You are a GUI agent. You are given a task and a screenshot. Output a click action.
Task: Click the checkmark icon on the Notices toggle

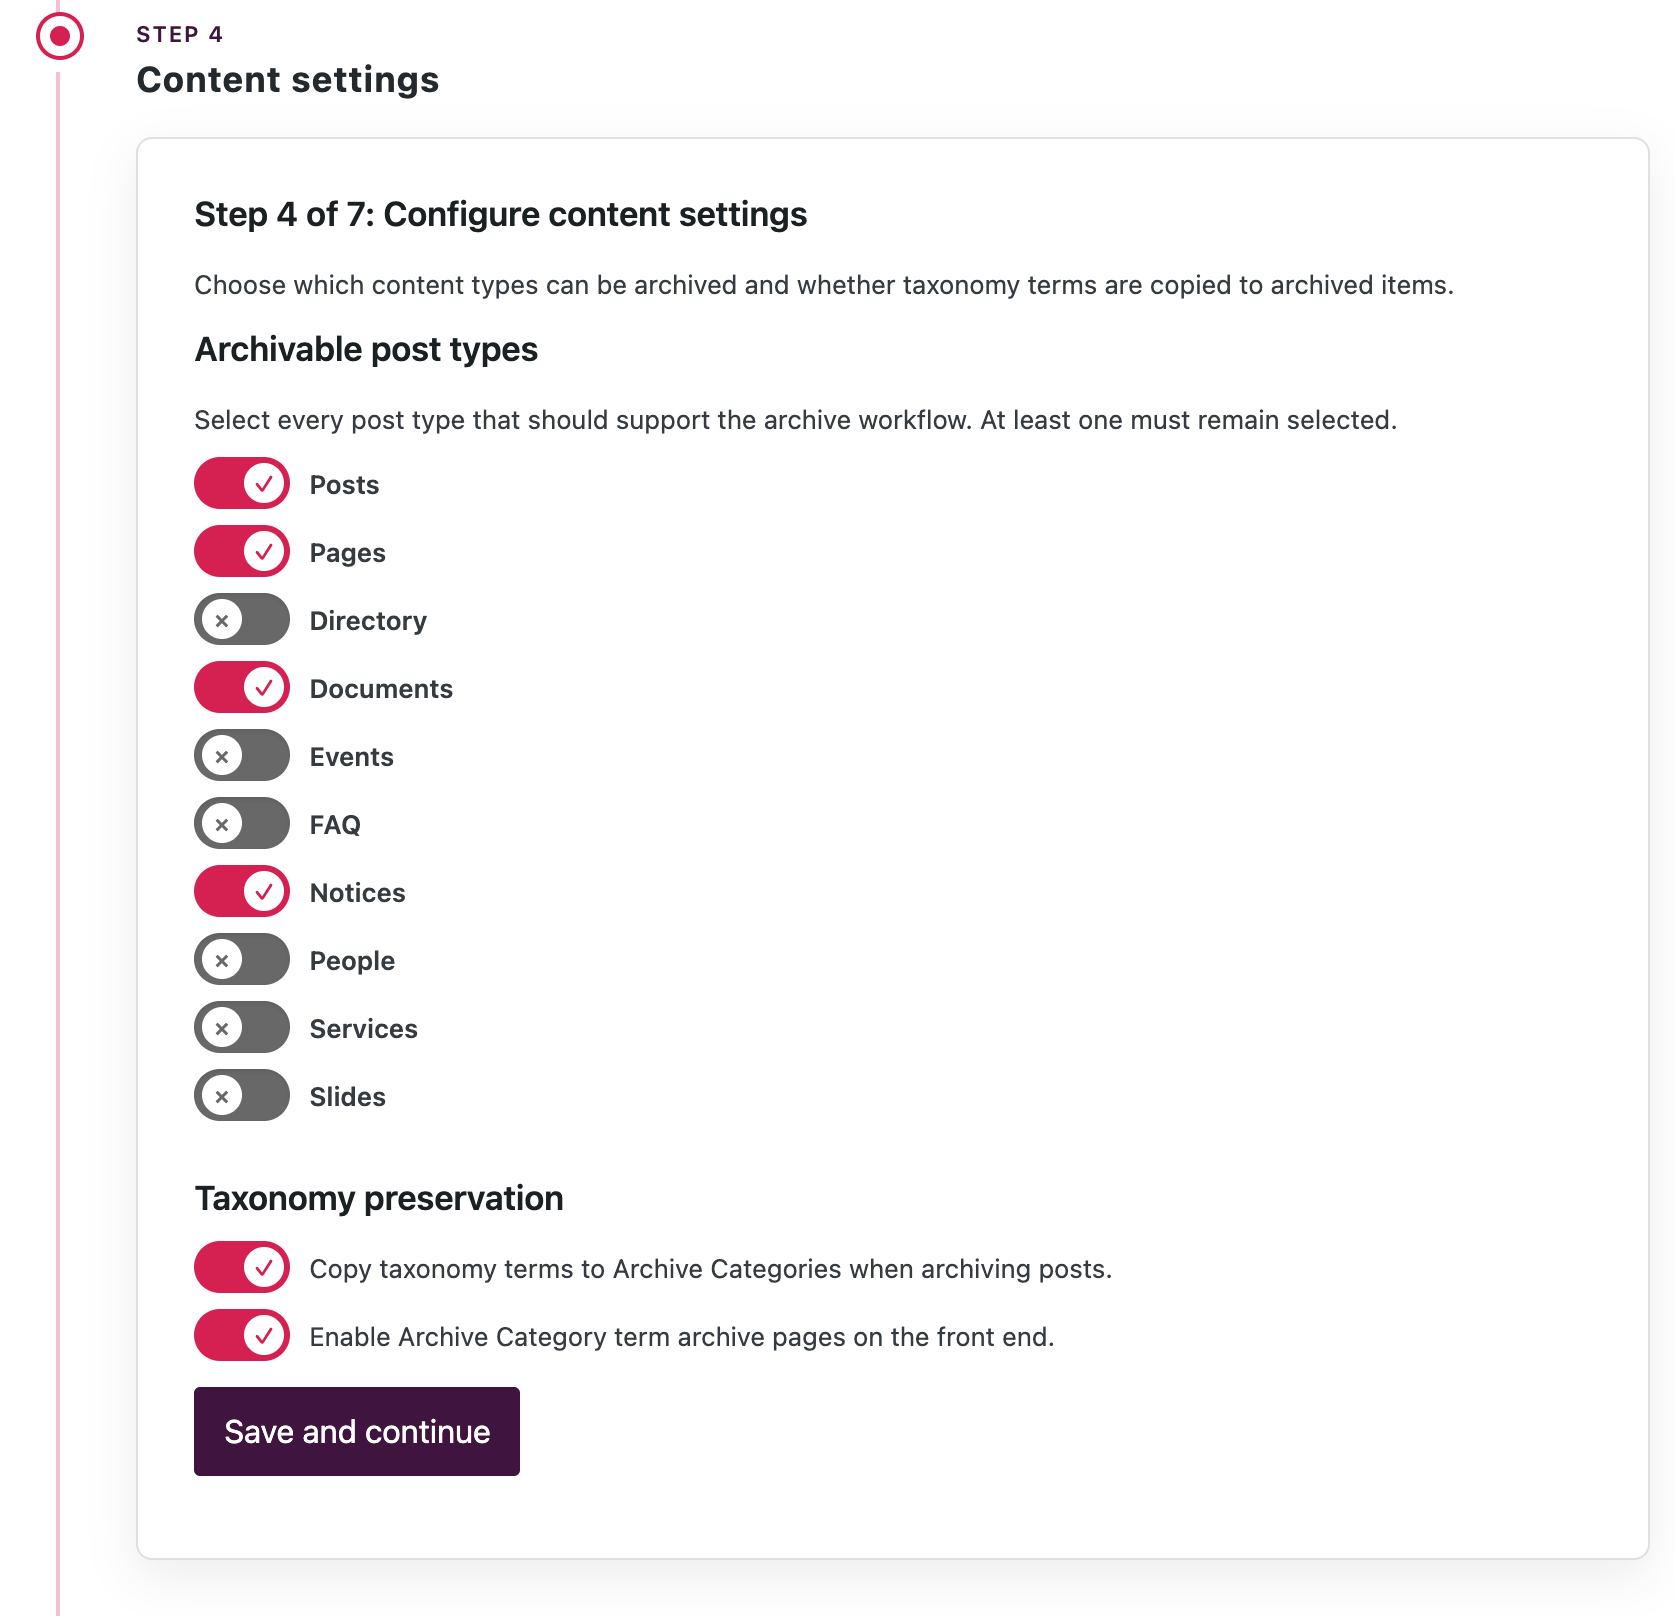pyautogui.click(x=265, y=891)
